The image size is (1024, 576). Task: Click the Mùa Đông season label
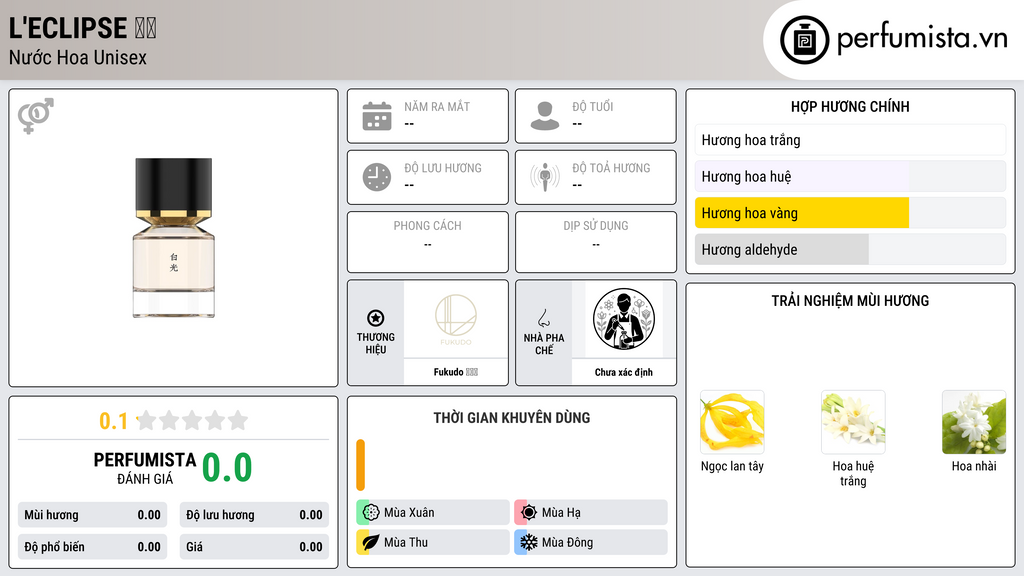[568, 542]
